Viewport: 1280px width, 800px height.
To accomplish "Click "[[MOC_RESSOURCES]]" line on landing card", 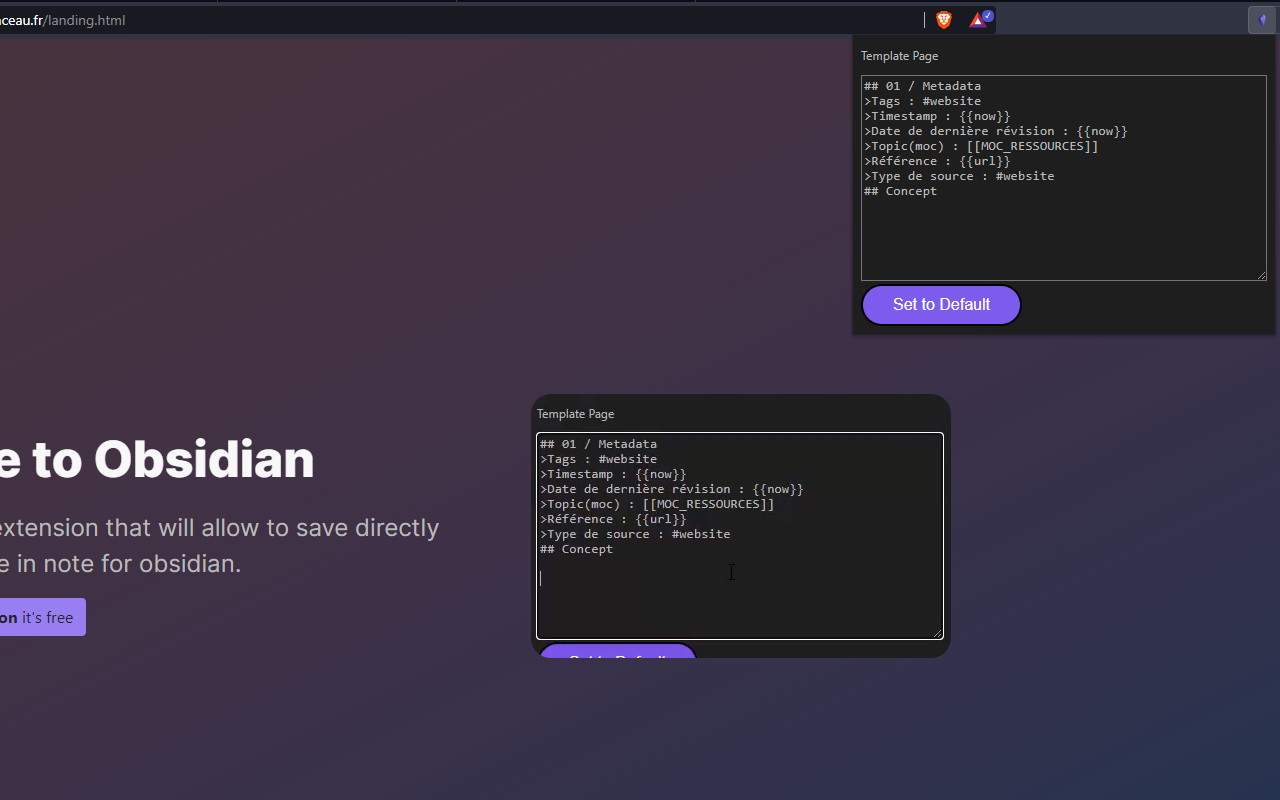I will (x=657, y=504).
